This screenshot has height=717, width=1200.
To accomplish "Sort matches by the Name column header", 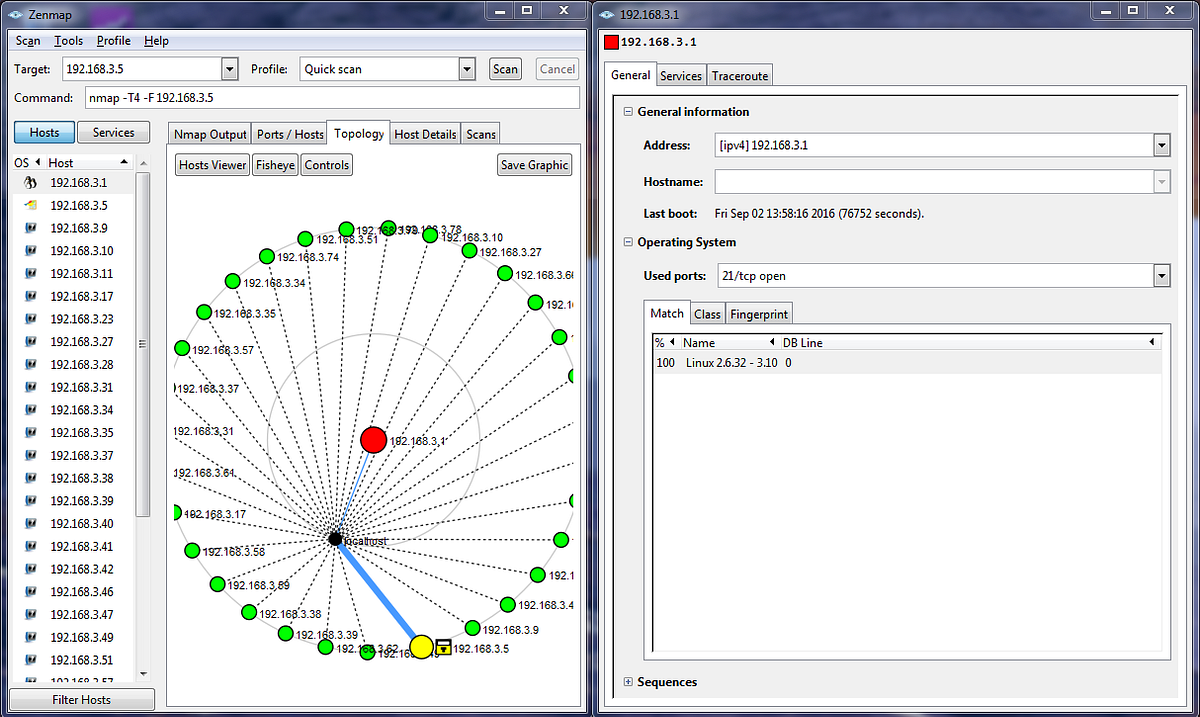I will pyautogui.click(x=730, y=343).
